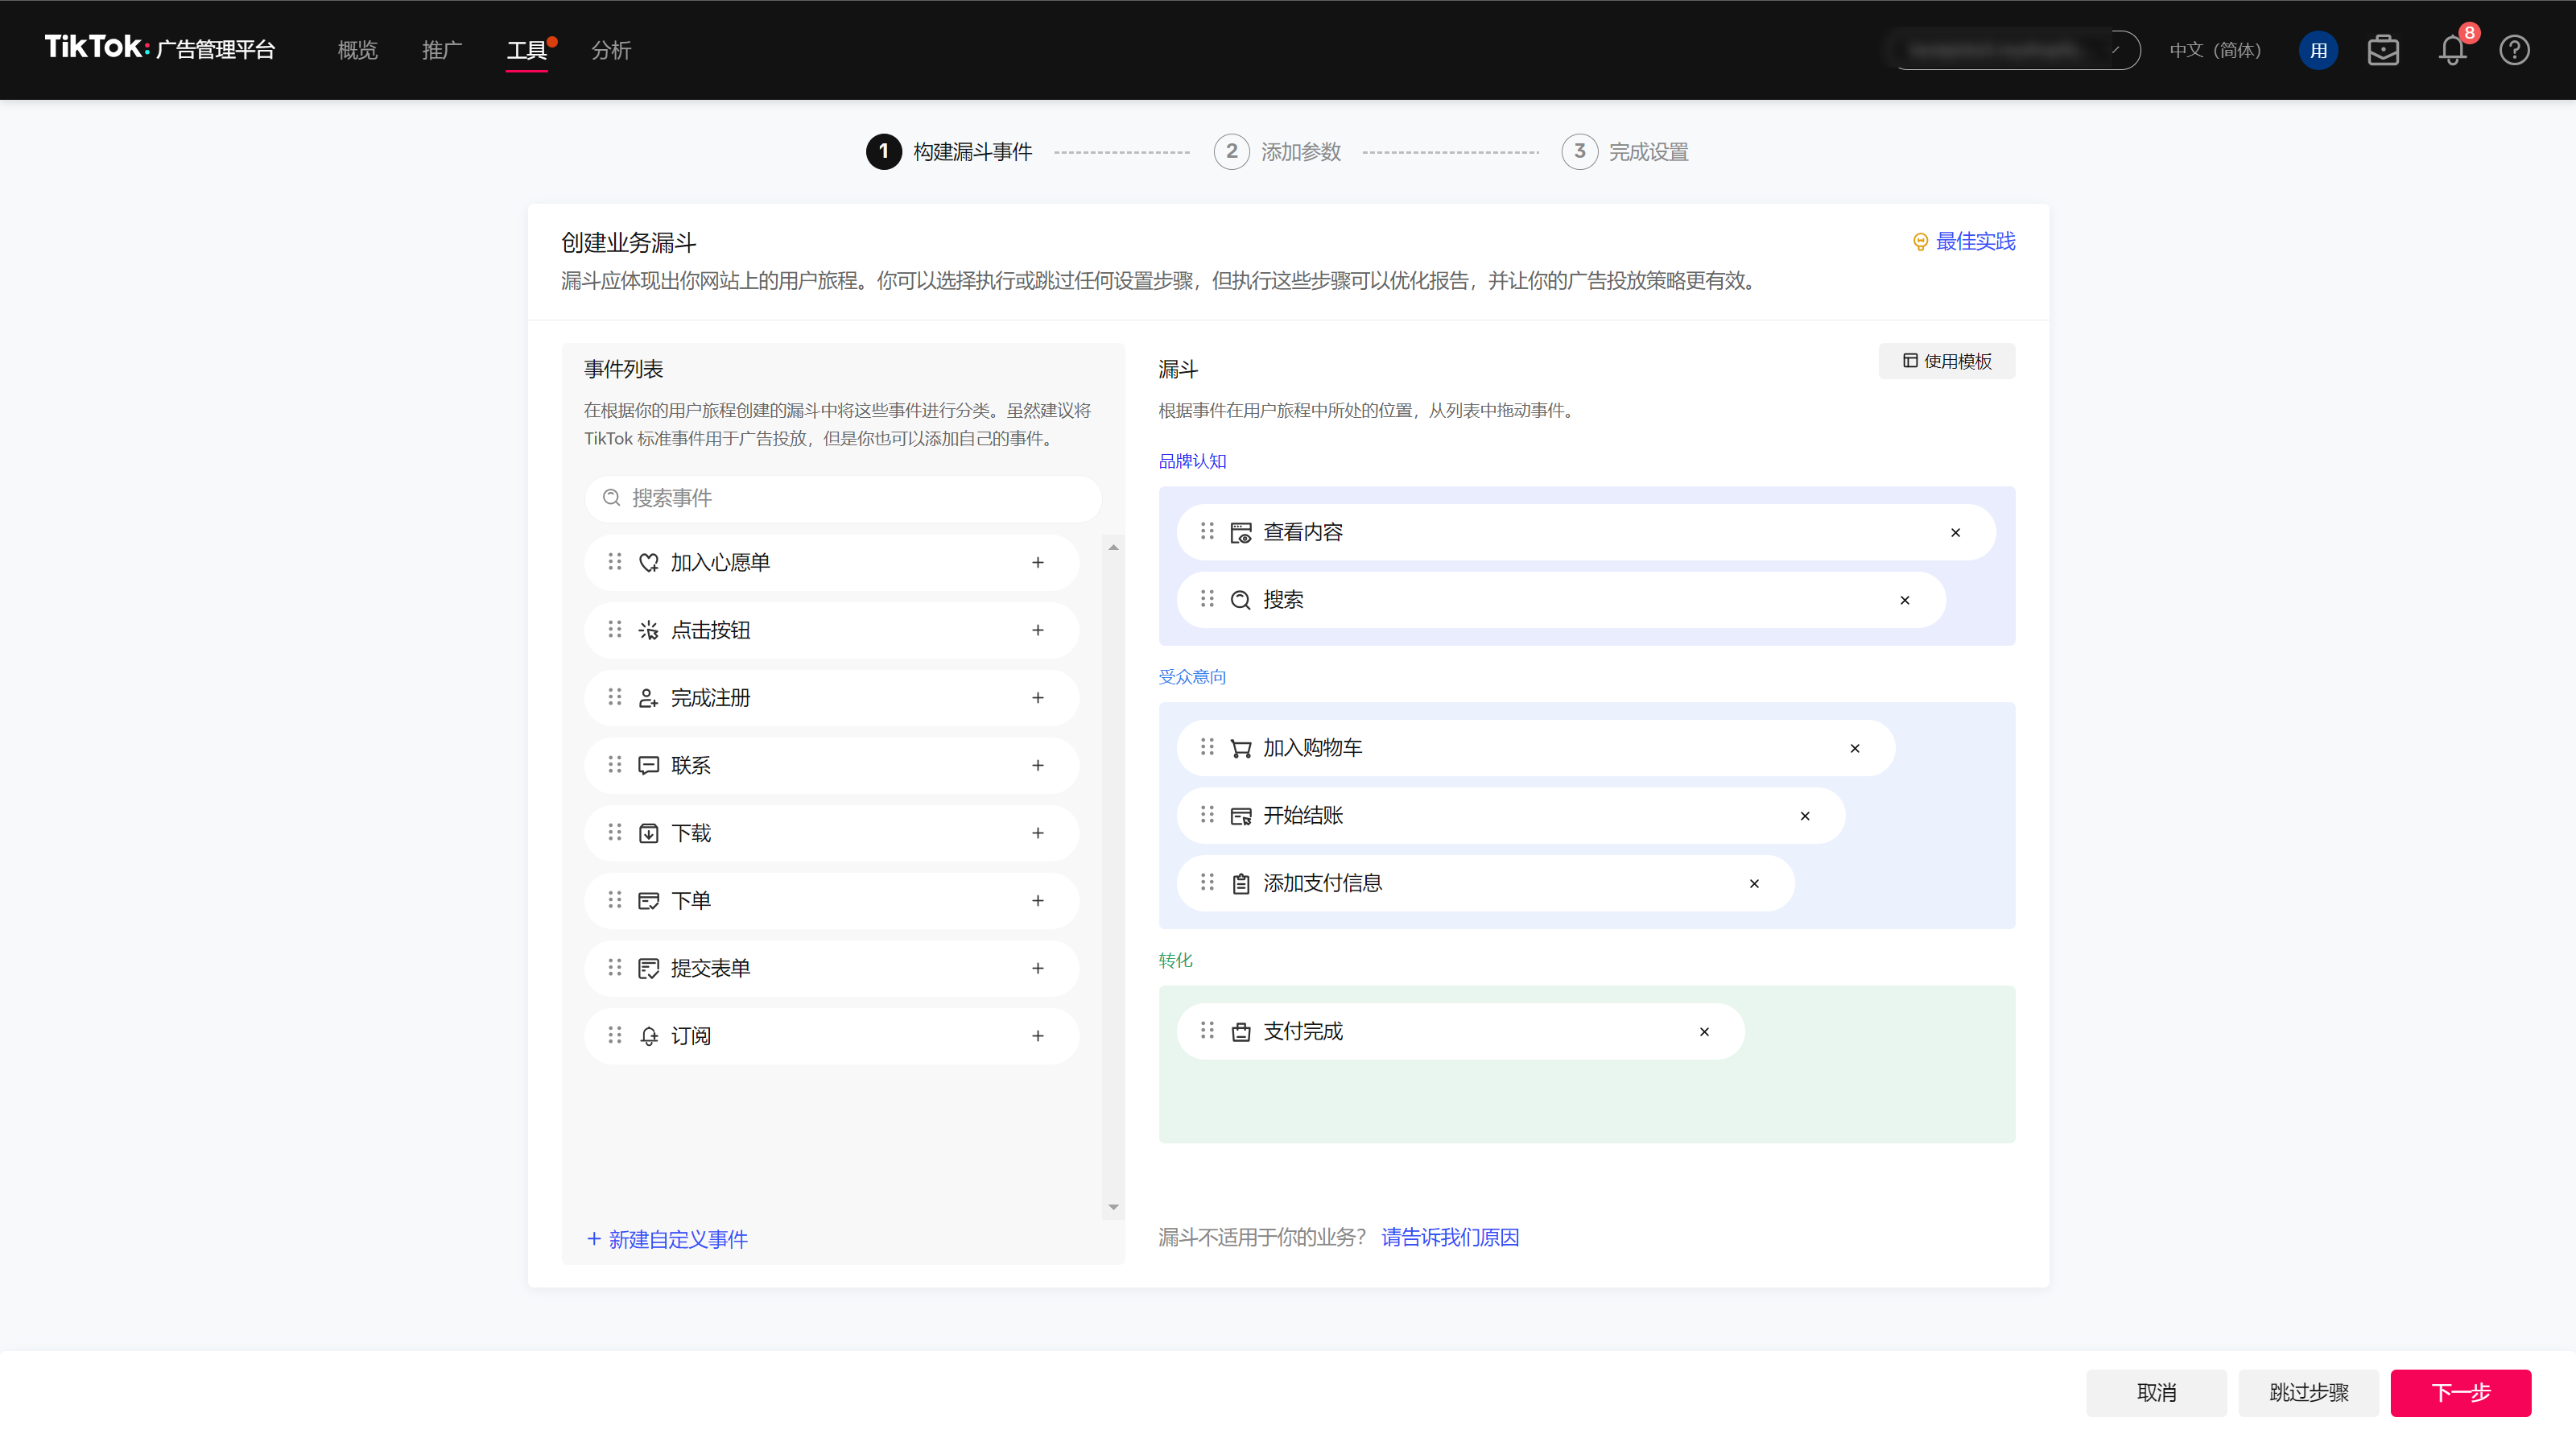Add 订阅 event via plus icon
The height and width of the screenshot is (1430, 2576).
1038,1036
